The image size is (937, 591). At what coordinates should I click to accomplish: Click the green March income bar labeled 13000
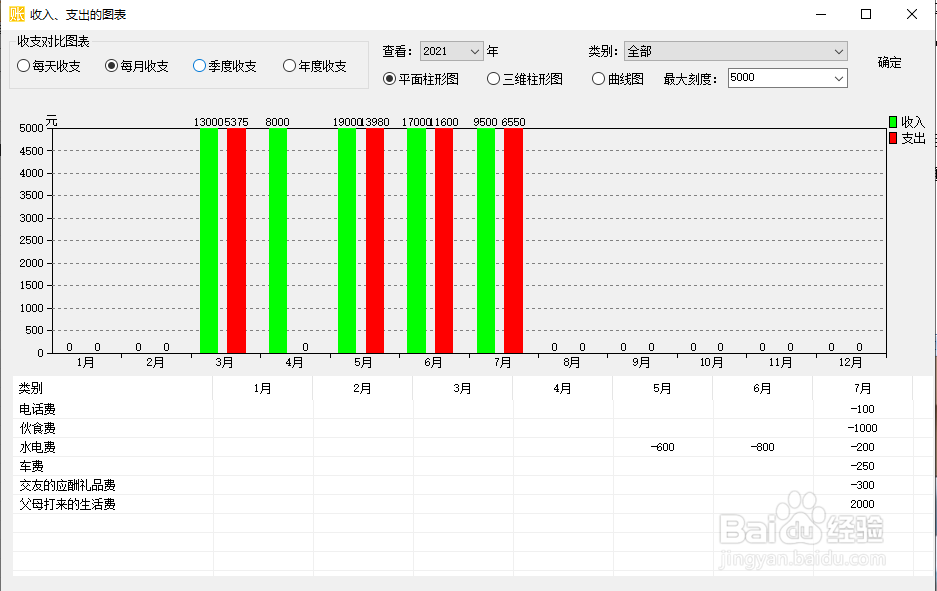point(209,240)
